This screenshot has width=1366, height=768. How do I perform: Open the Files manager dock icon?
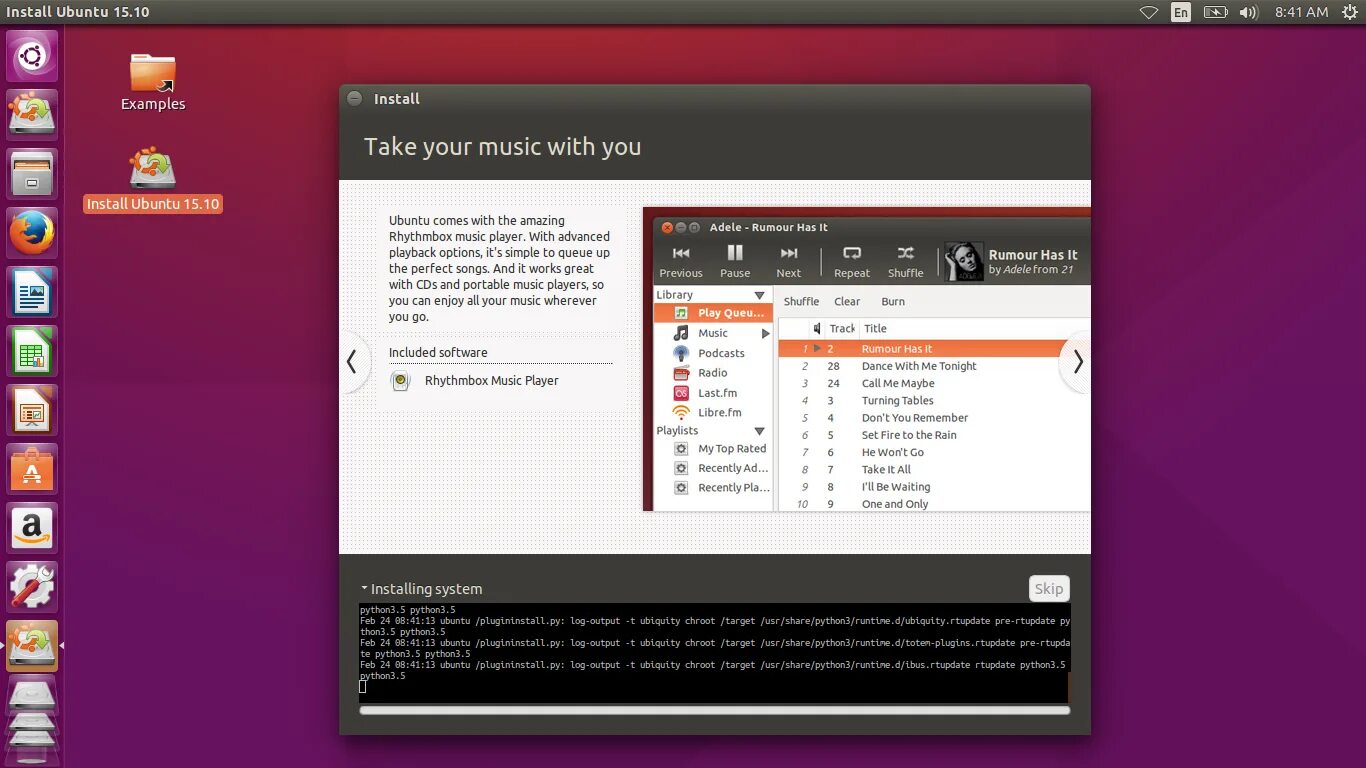pos(32,174)
